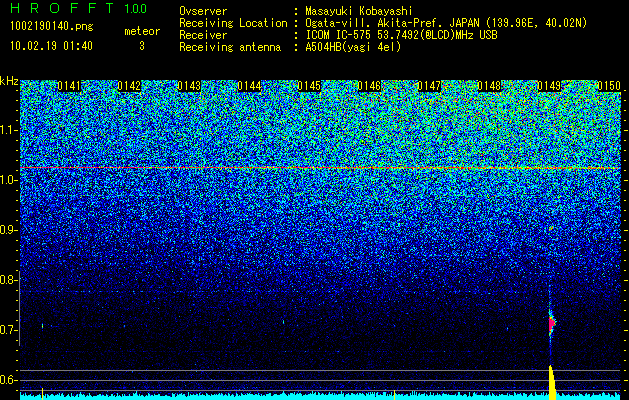The height and width of the screenshot is (400, 629).
Task: Click the red meteor echo burst
Action: pyautogui.click(x=552, y=323)
